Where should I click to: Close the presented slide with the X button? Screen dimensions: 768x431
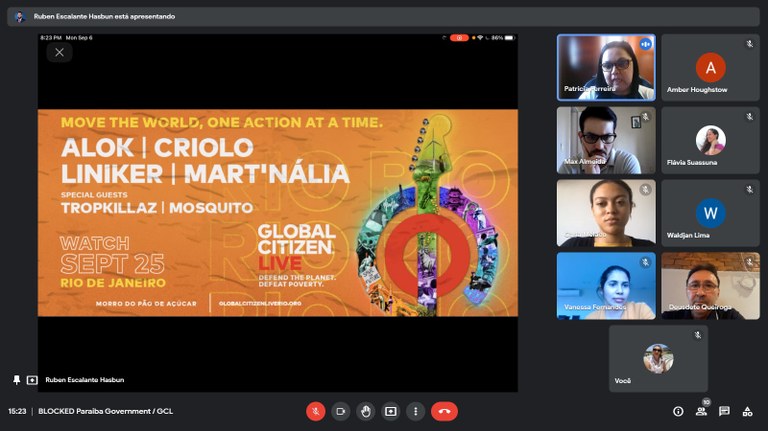[x=59, y=52]
